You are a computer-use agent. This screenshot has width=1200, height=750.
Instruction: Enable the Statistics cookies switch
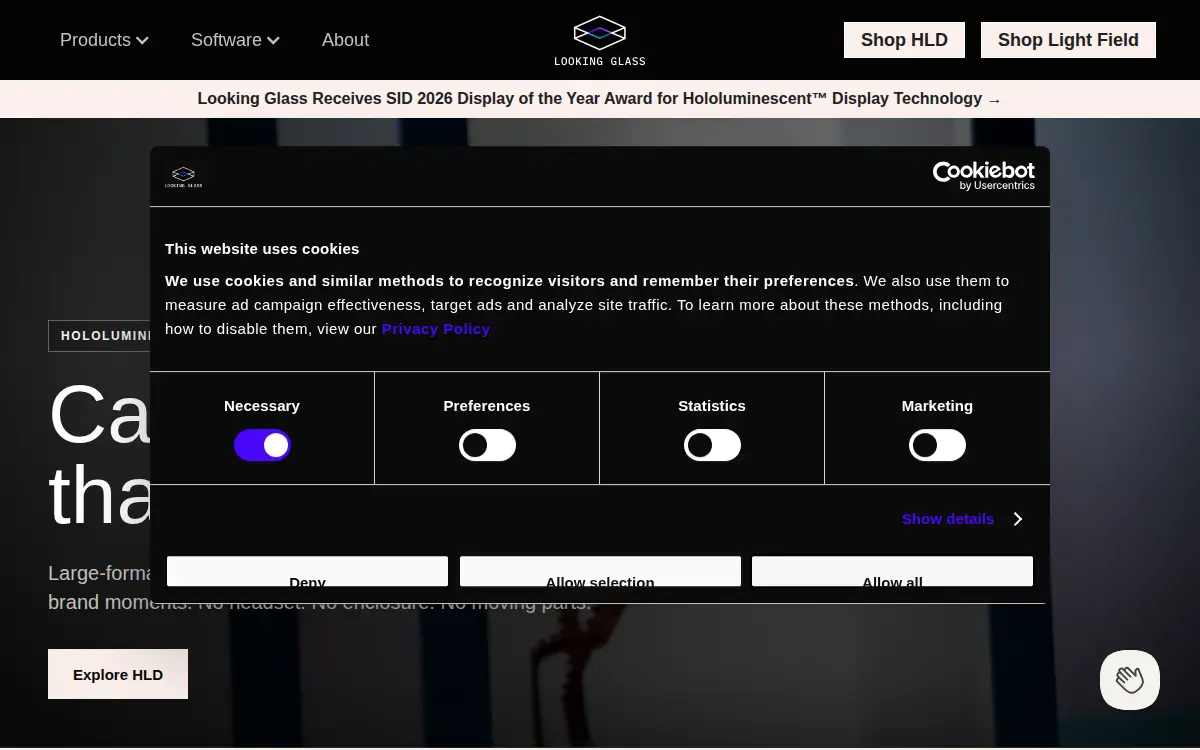[x=712, y=445]
